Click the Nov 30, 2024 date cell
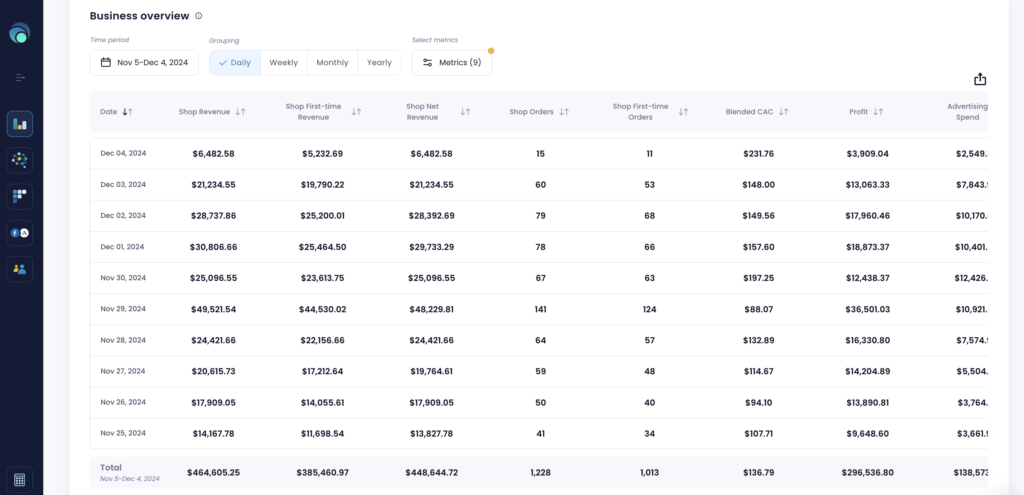The width and height of the screenshot is (1024, 495). (123, 278)
